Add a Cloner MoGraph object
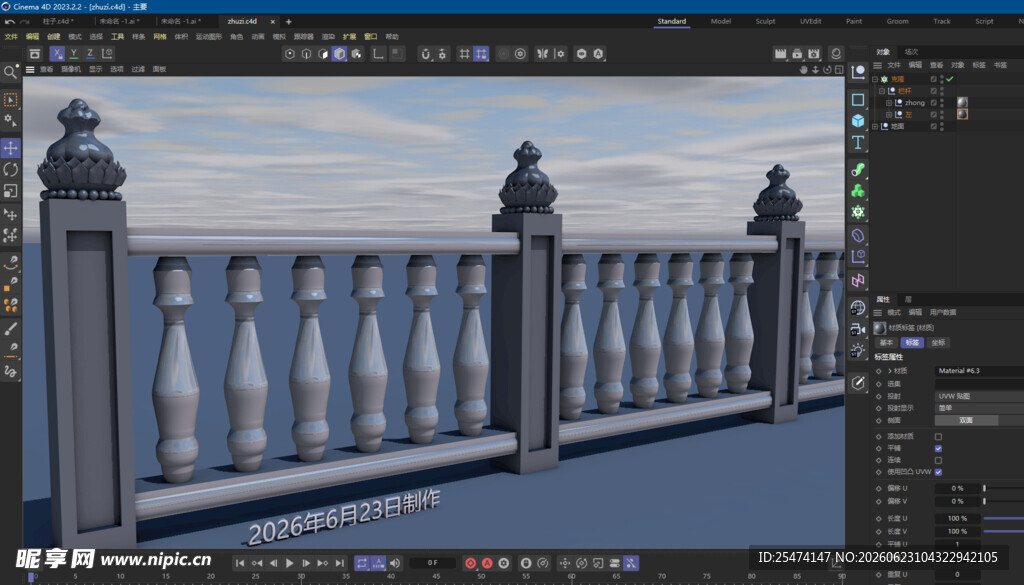This screenshot has height=585, width=1024. point(858,212)
